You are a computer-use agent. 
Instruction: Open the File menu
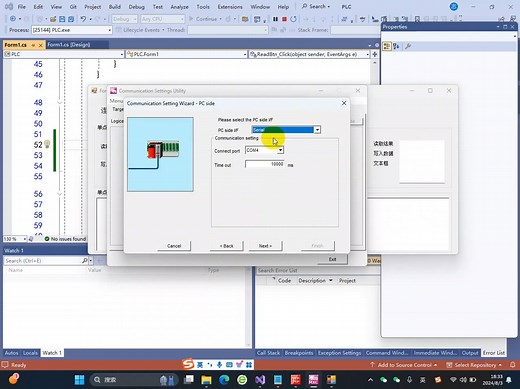pos(22,7)
